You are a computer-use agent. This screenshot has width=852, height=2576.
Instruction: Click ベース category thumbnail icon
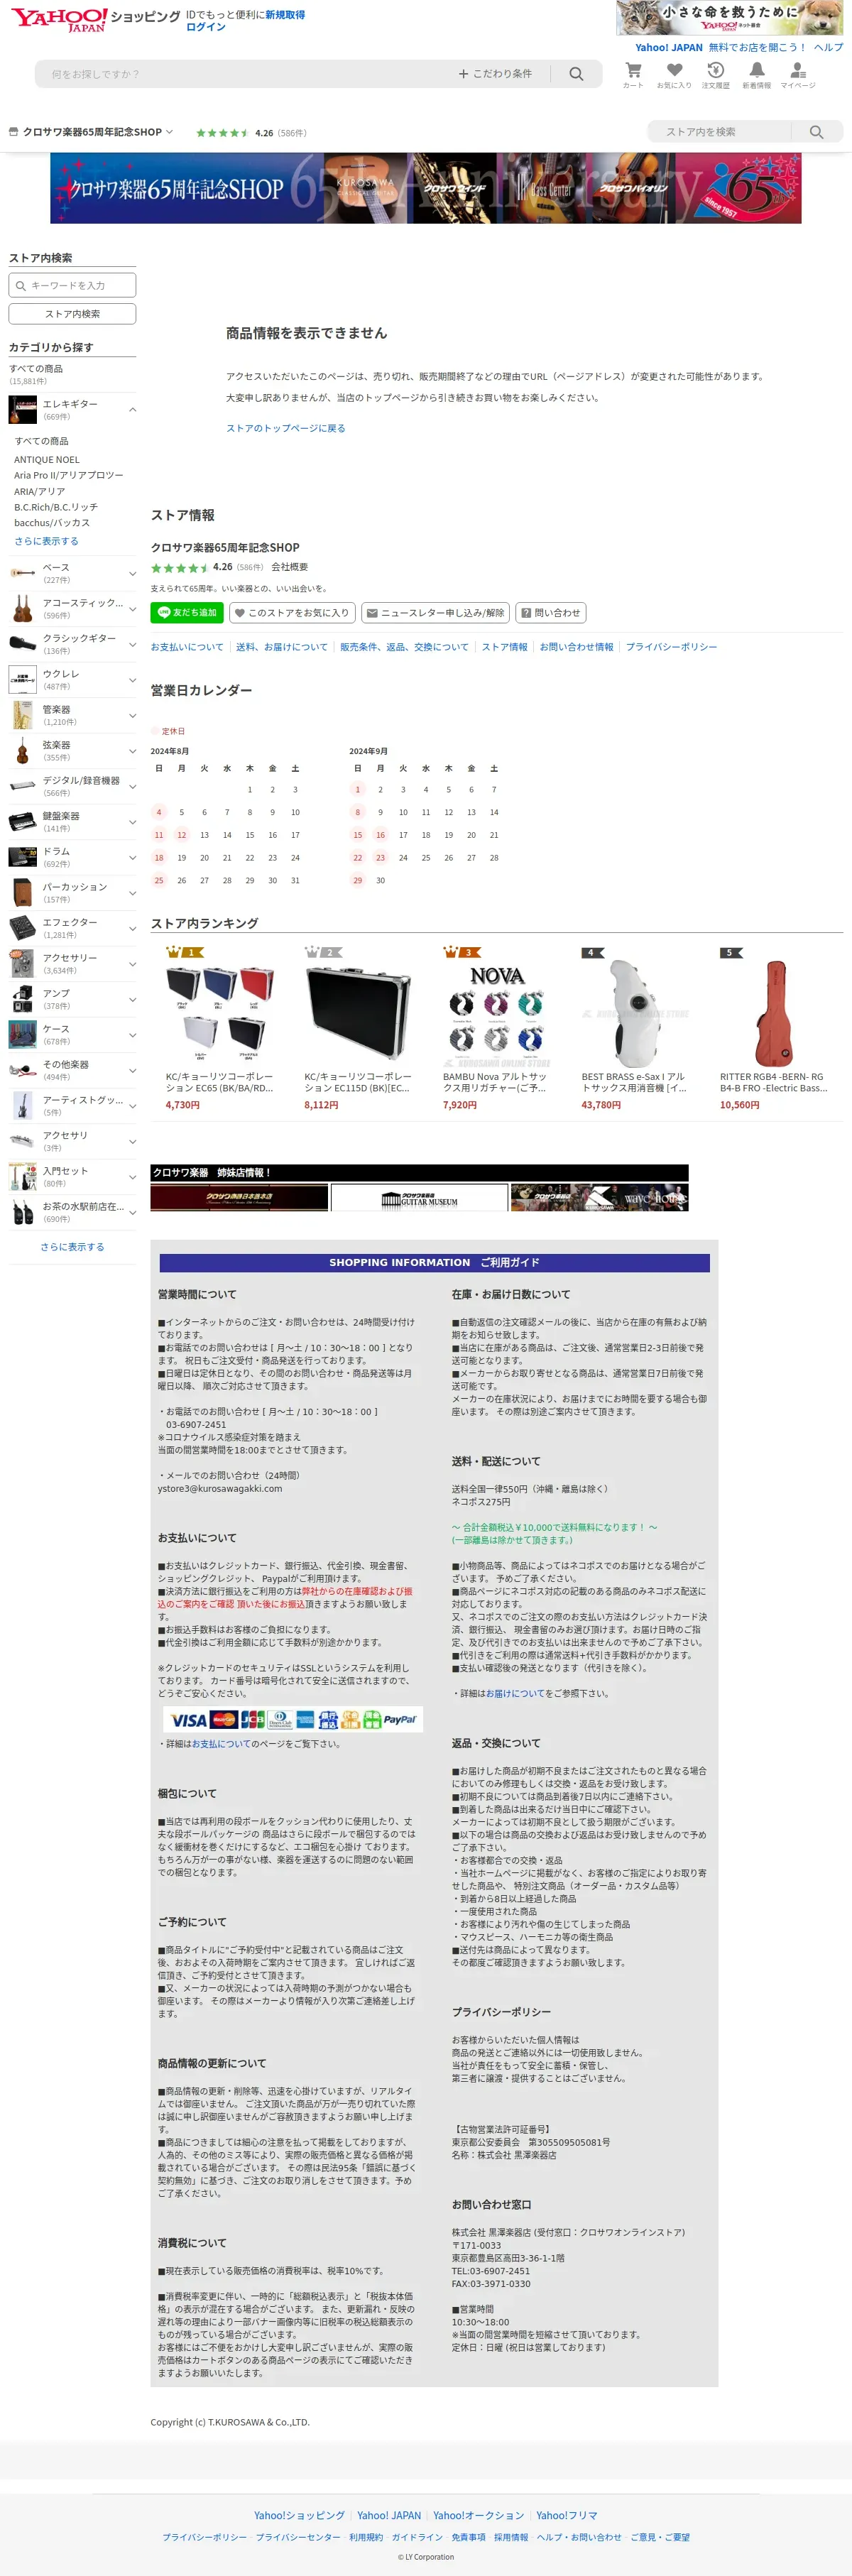click(x=23, y=573)
